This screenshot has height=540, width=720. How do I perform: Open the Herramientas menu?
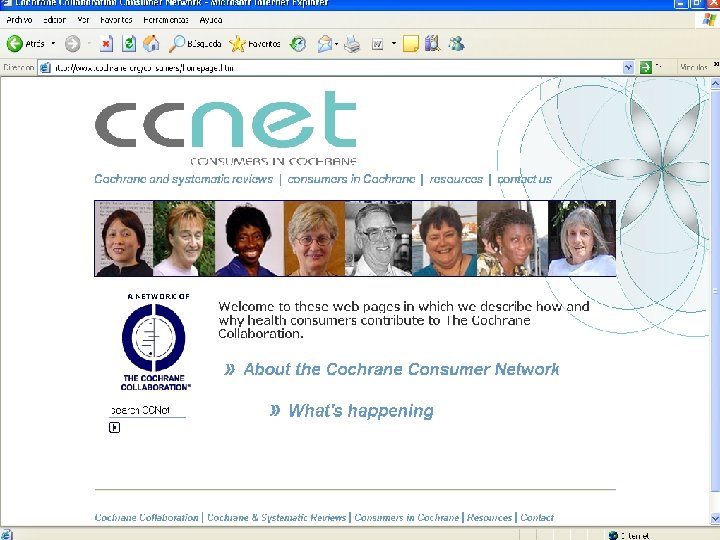[166, 20]
